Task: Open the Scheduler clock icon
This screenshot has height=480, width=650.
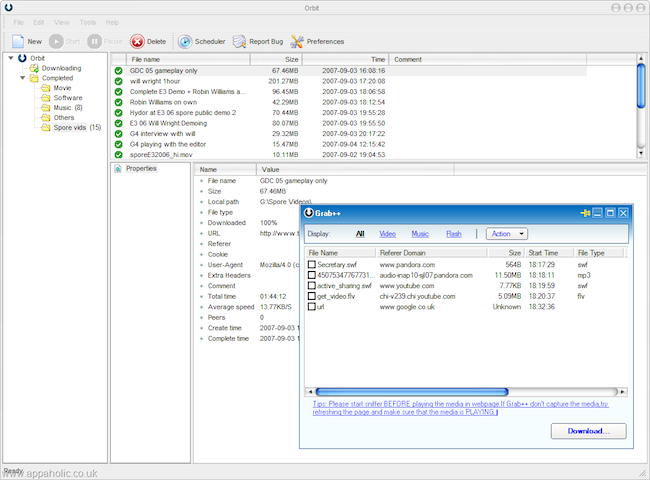Action: 185,41
